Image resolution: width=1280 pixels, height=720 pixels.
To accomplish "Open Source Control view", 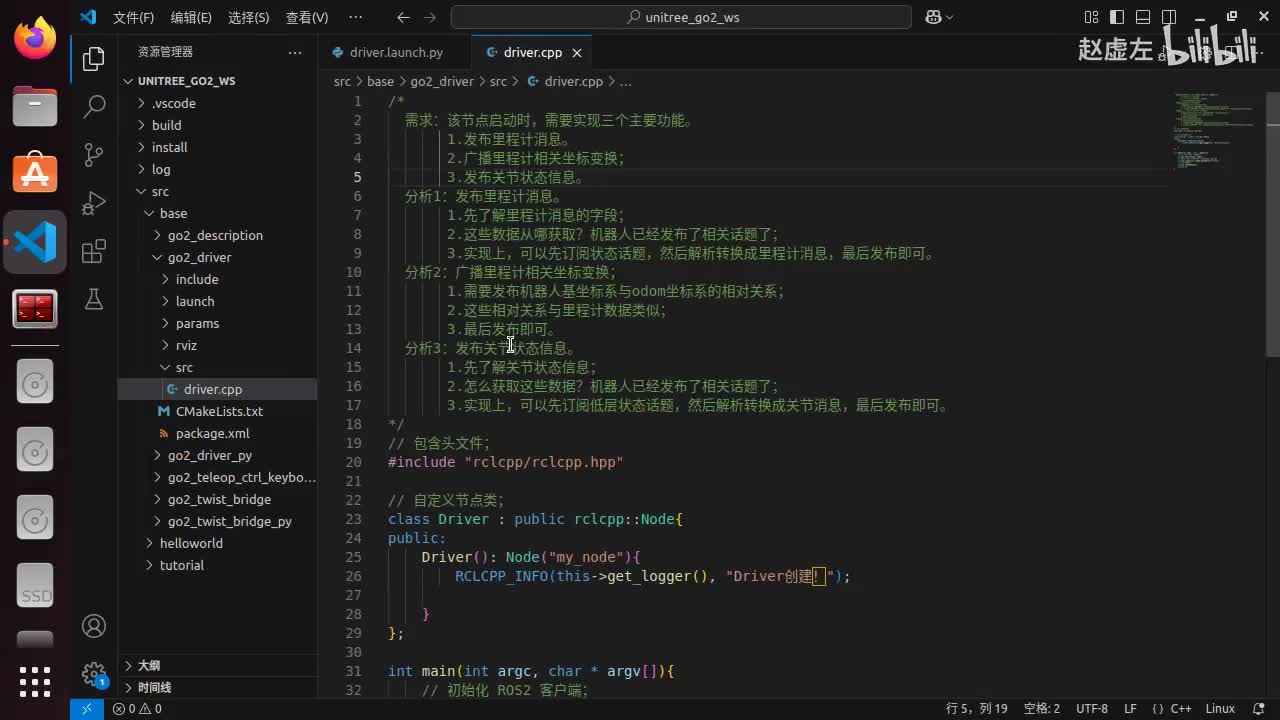I will click(x=94, y=155).
